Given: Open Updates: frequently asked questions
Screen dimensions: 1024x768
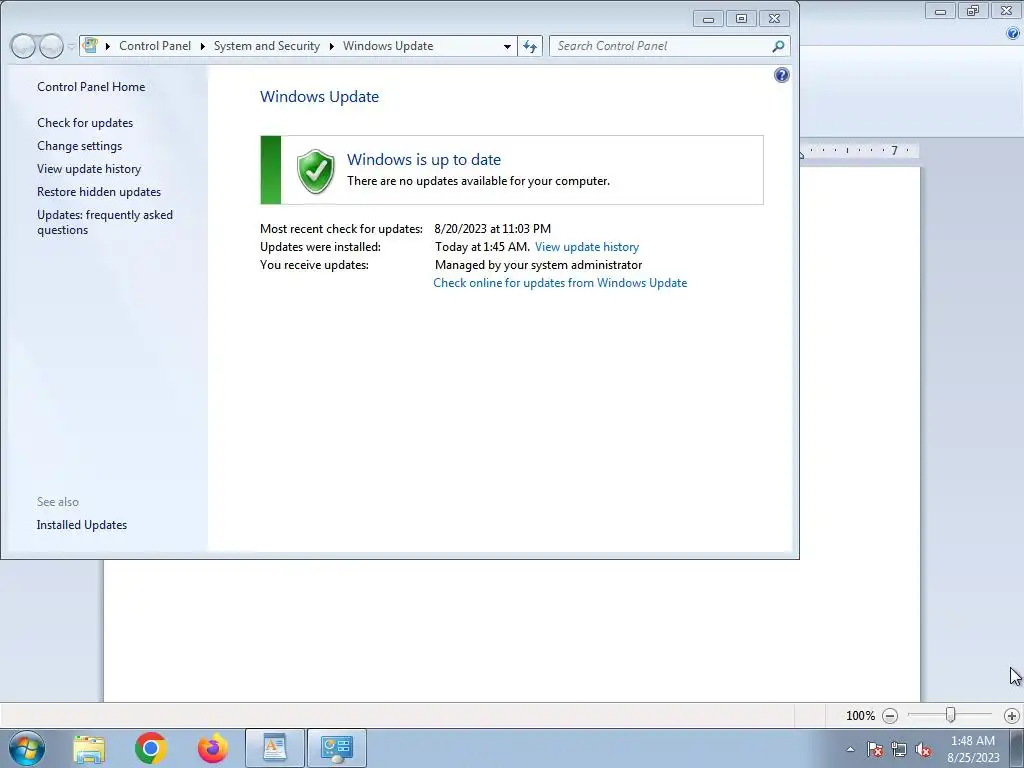Looking at the screenshot, I should click(x=104, y=222).
